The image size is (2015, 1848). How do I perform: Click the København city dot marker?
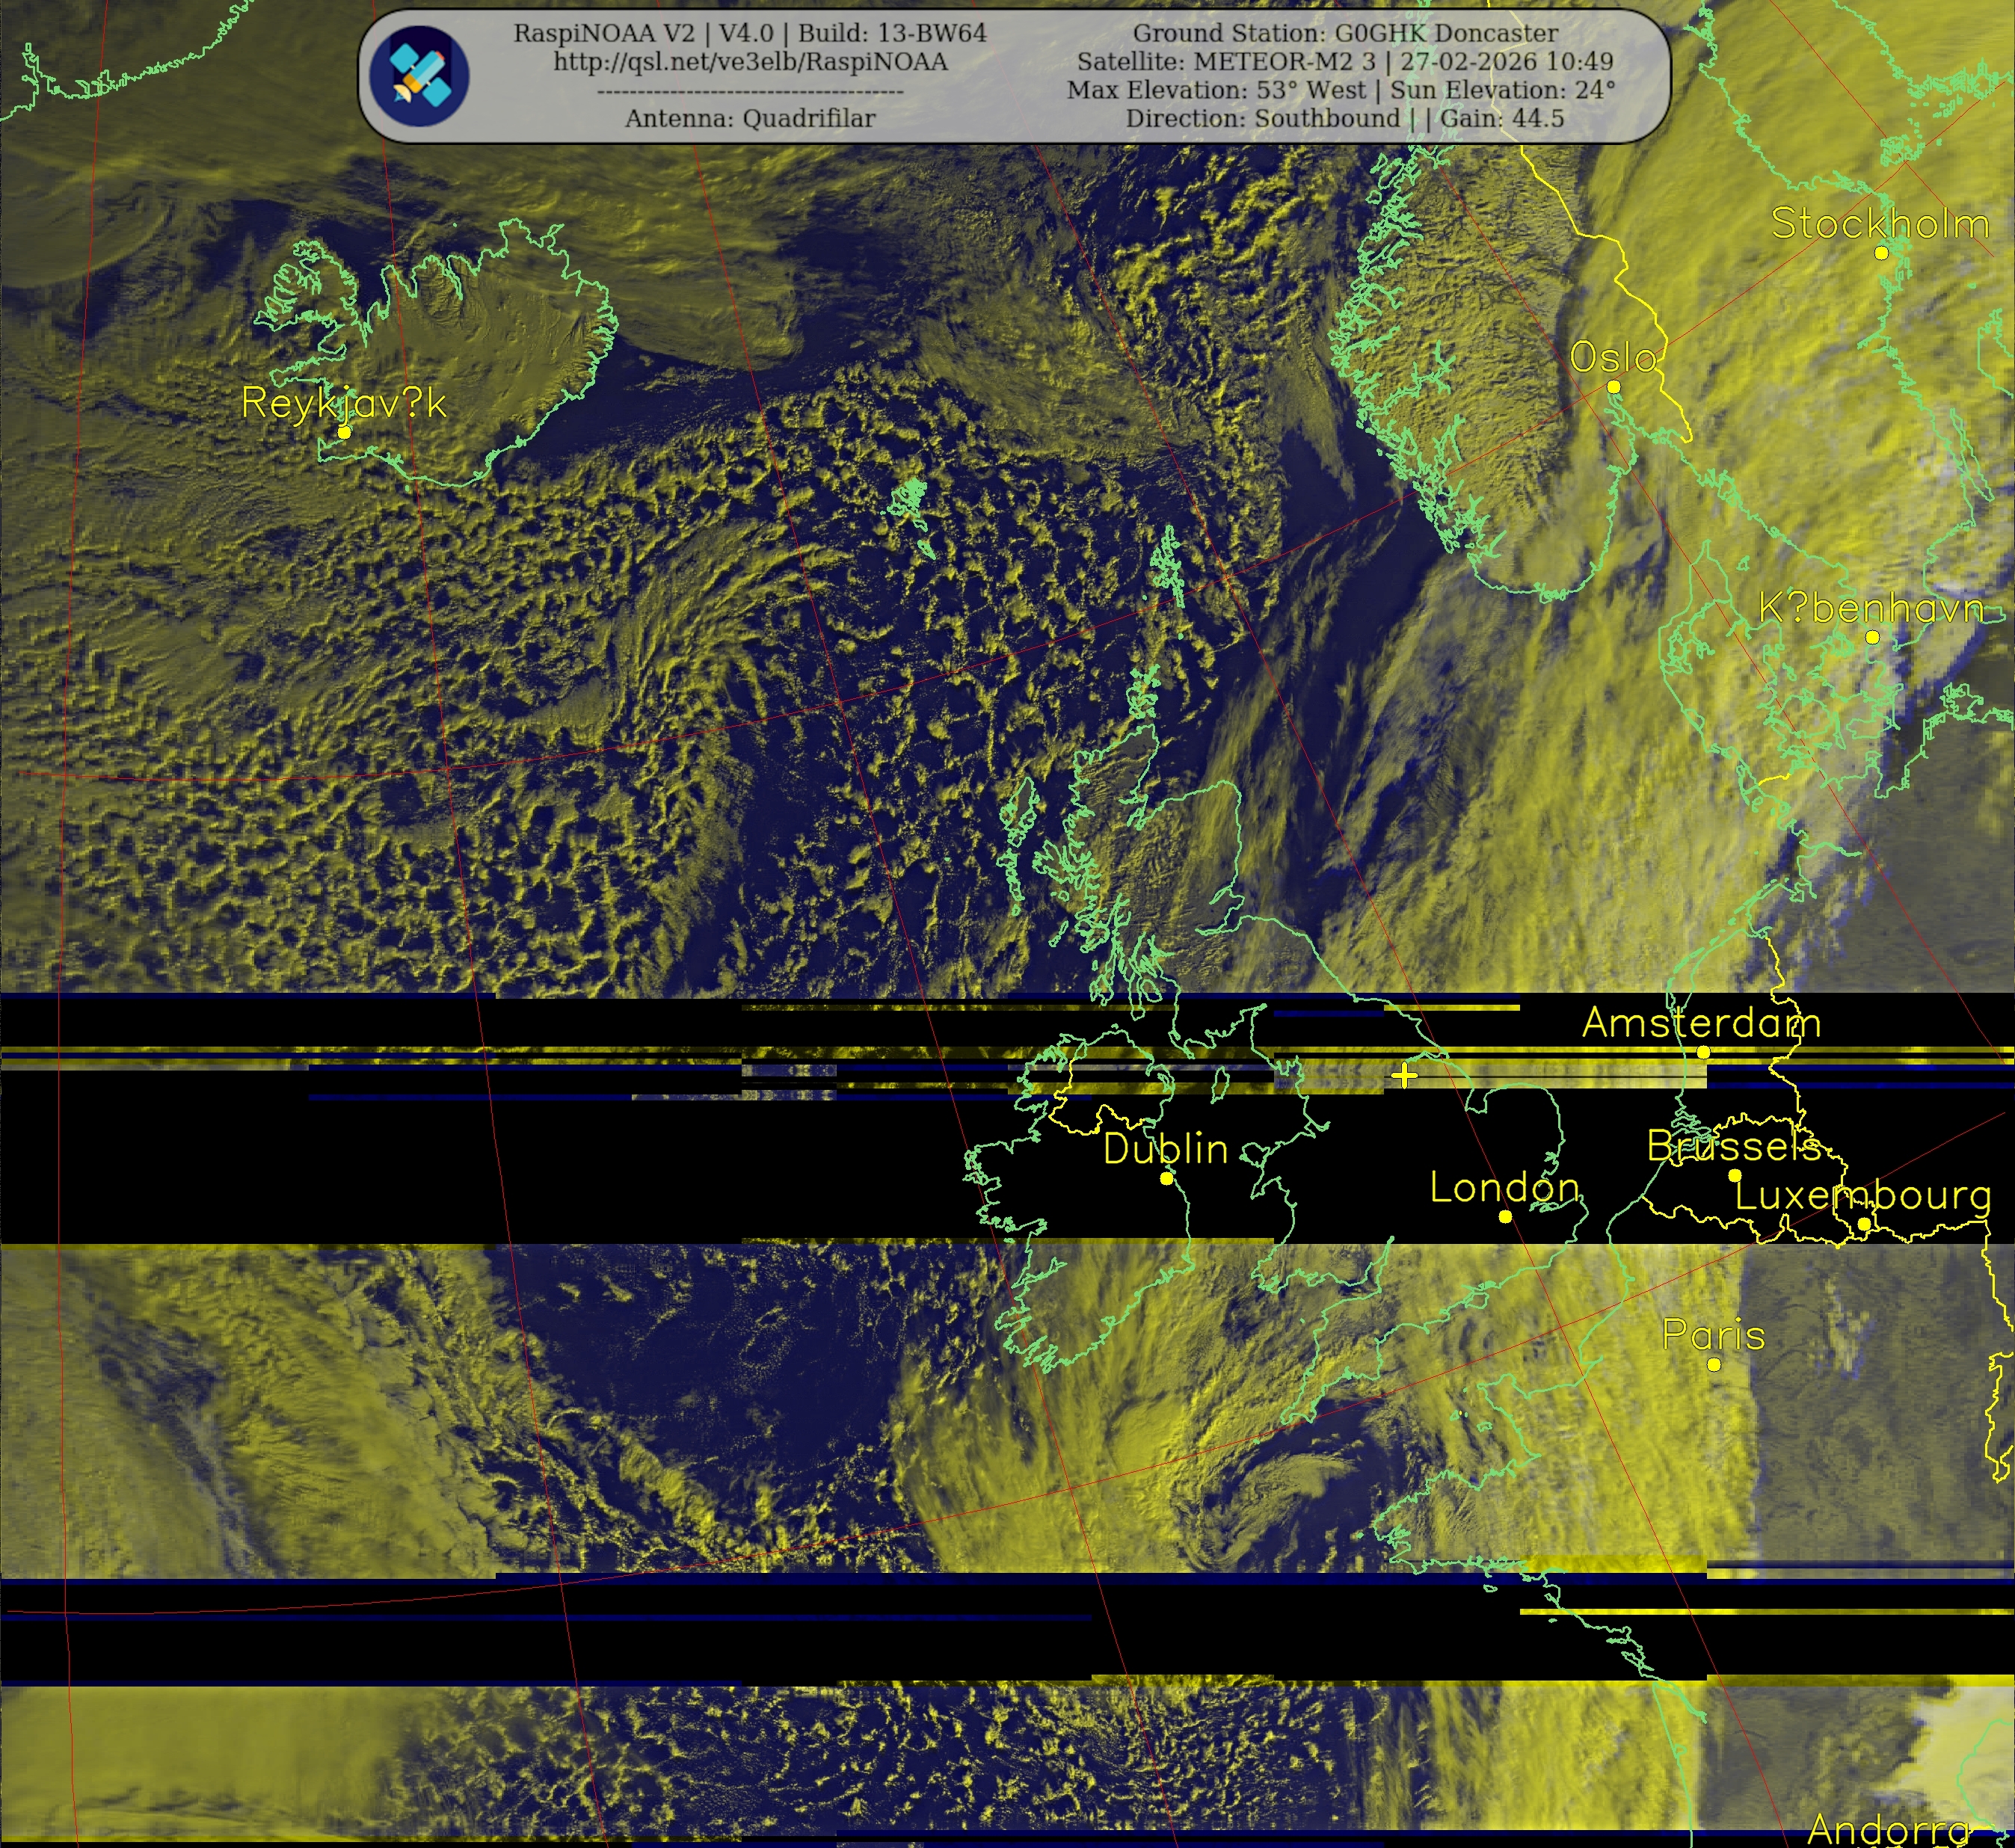1872,637
